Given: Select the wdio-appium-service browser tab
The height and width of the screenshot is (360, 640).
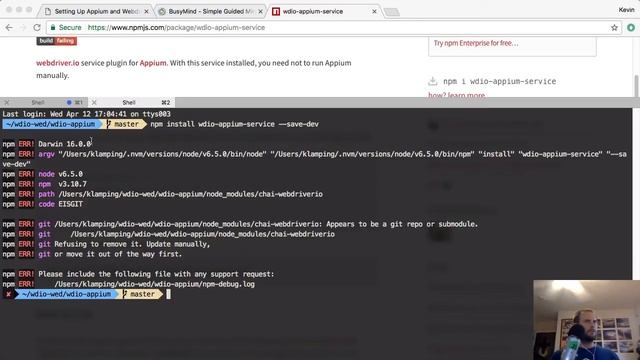Looking at the screenshot, I should (314, 11).
